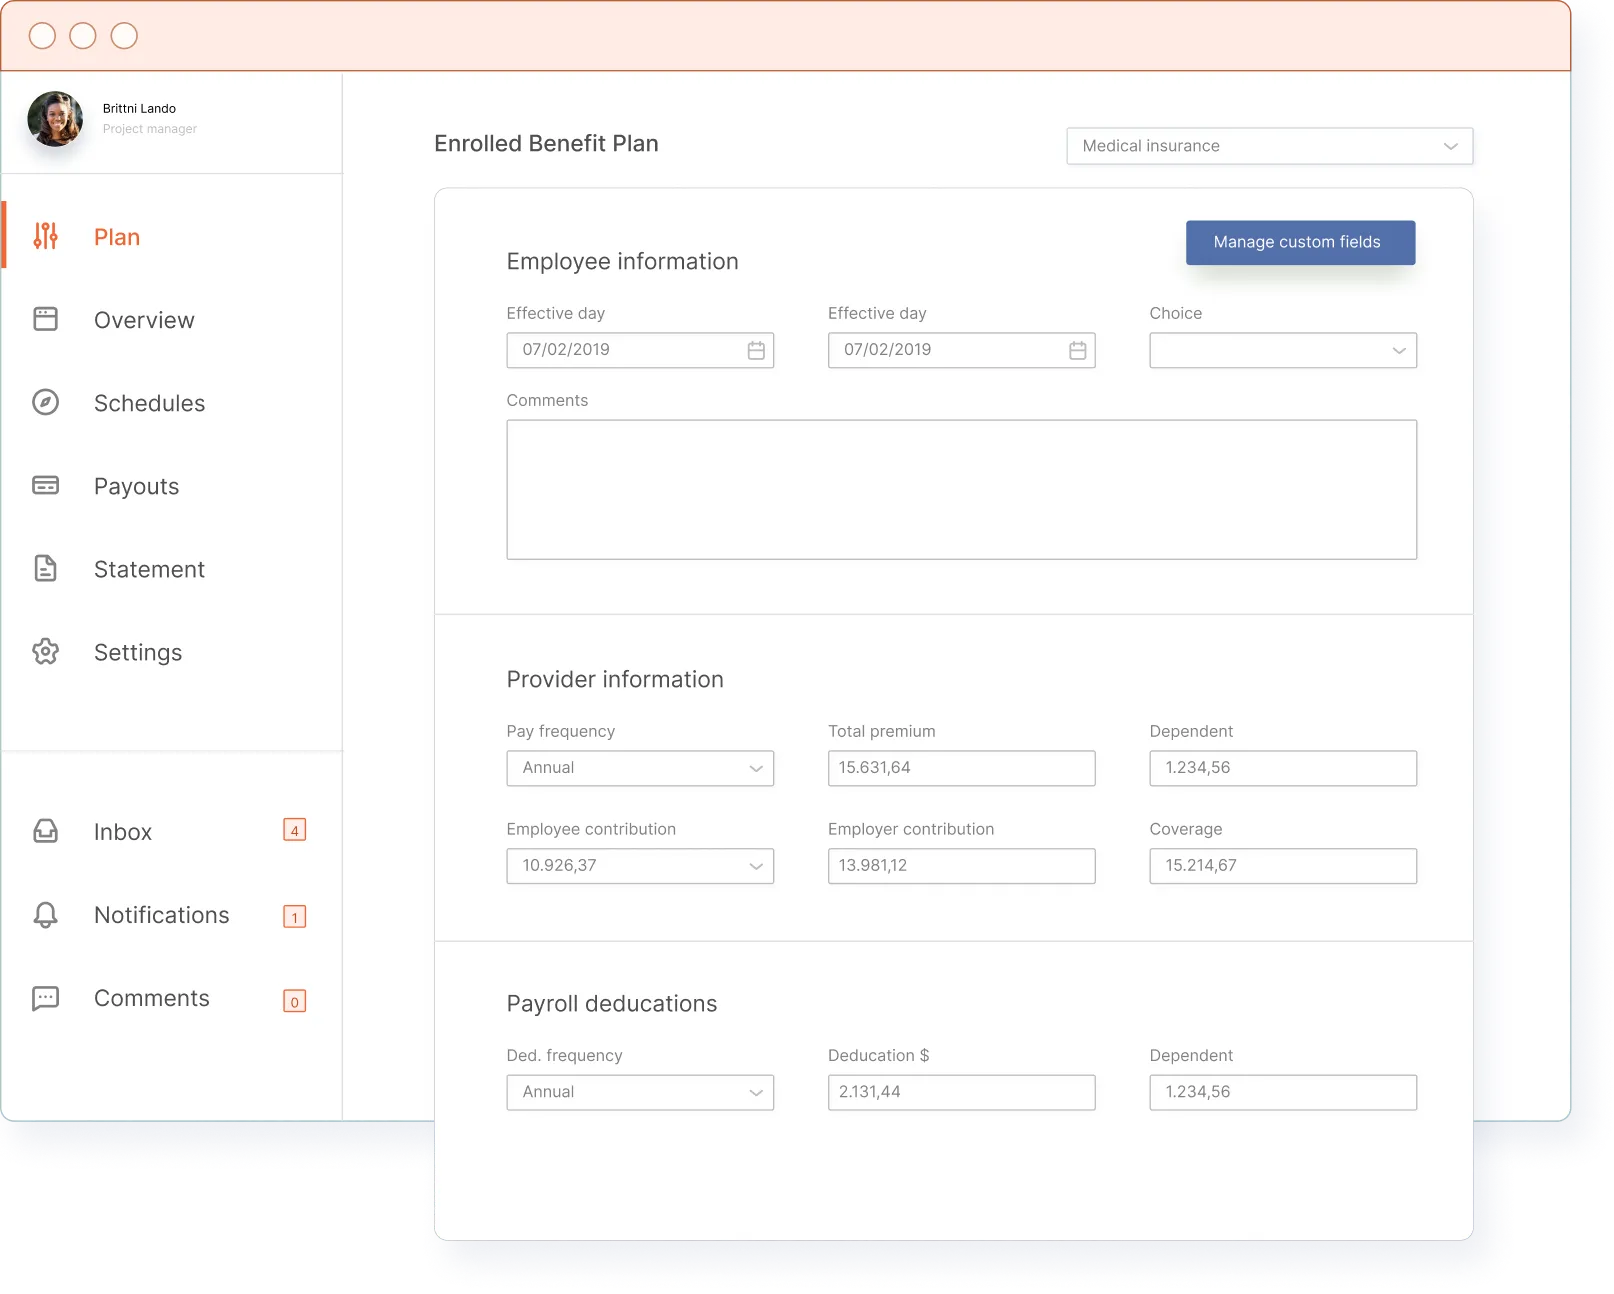The height and width of the screenshot is (1294, 1614).
Task: Open Payouts using the card icon
Action: (45, 485)
